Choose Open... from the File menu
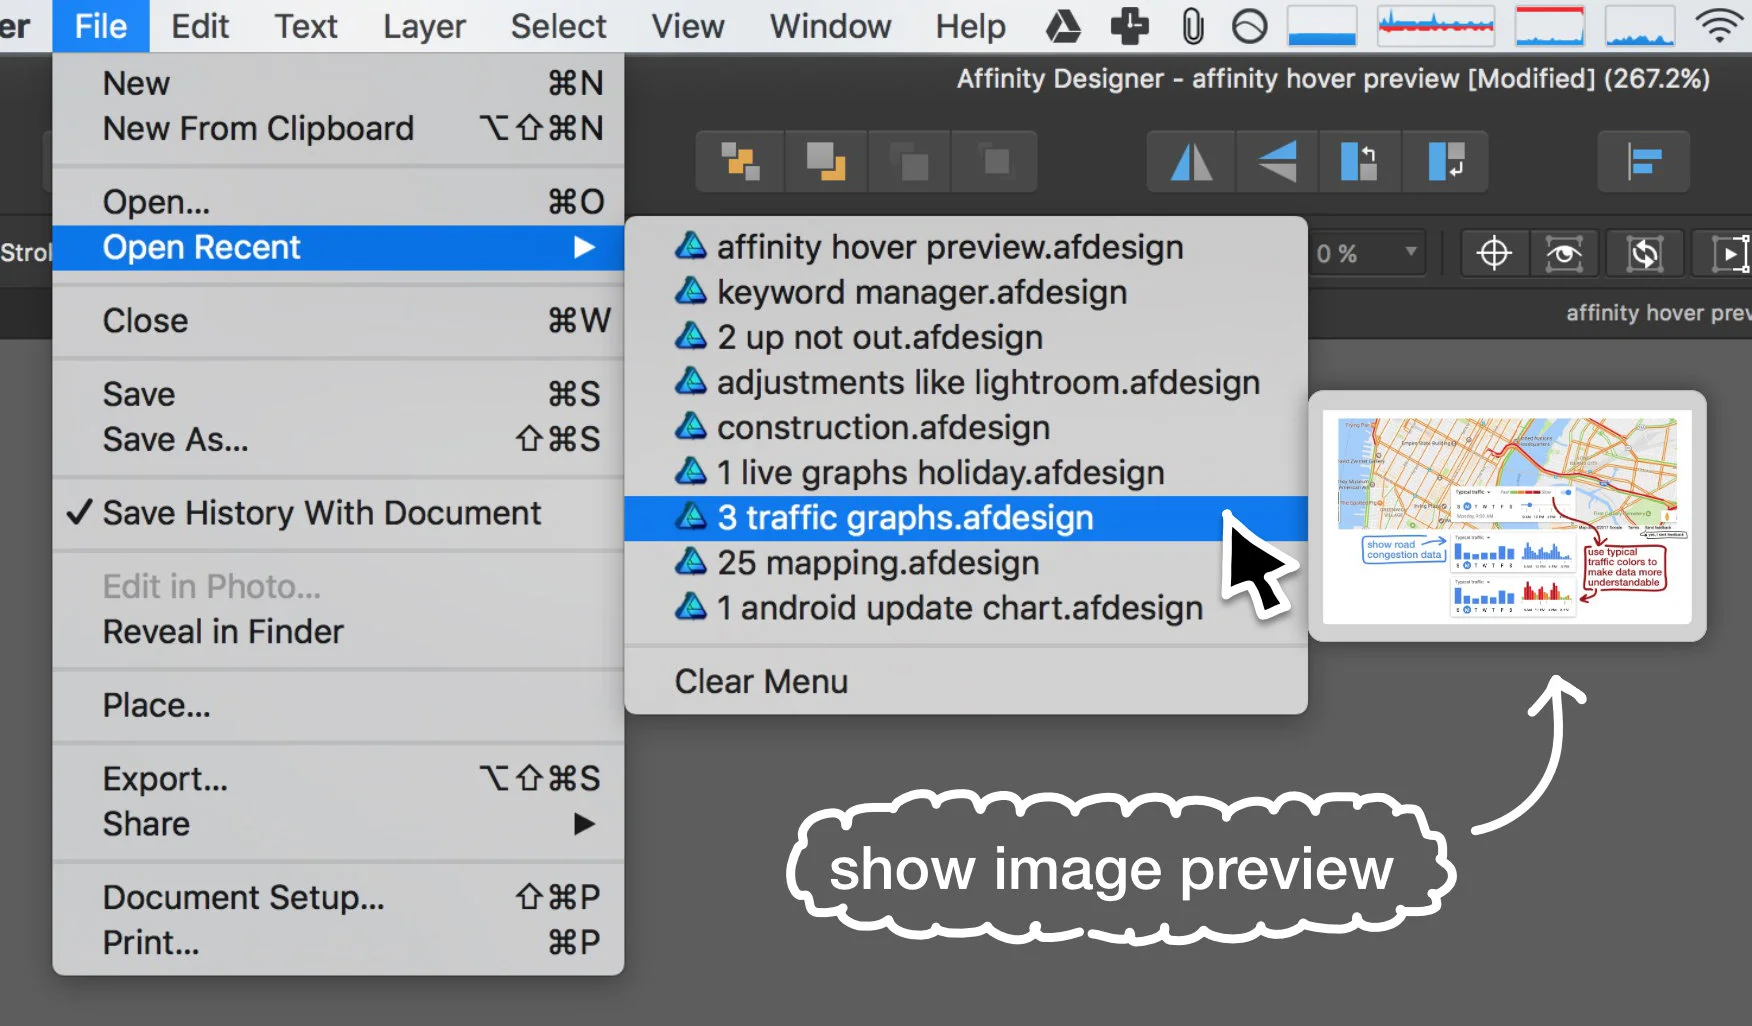This screenshot has width=1752, height=1026. (338, 202)
